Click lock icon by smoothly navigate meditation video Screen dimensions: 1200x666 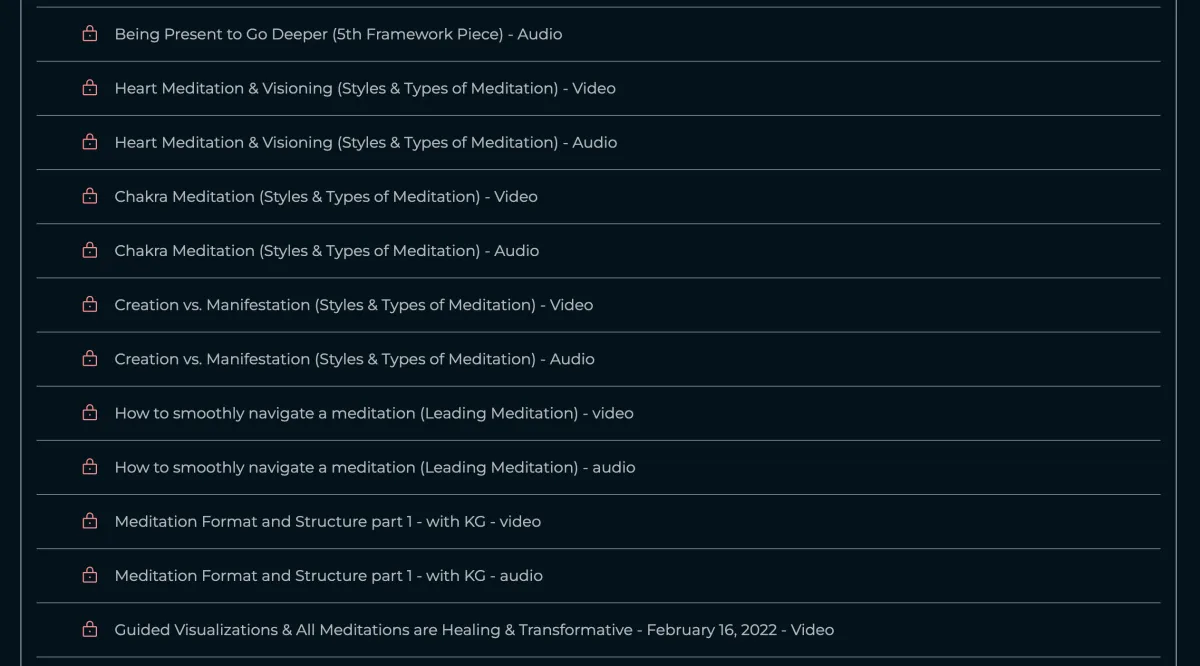pyautogui.click(x=90, y=412)
